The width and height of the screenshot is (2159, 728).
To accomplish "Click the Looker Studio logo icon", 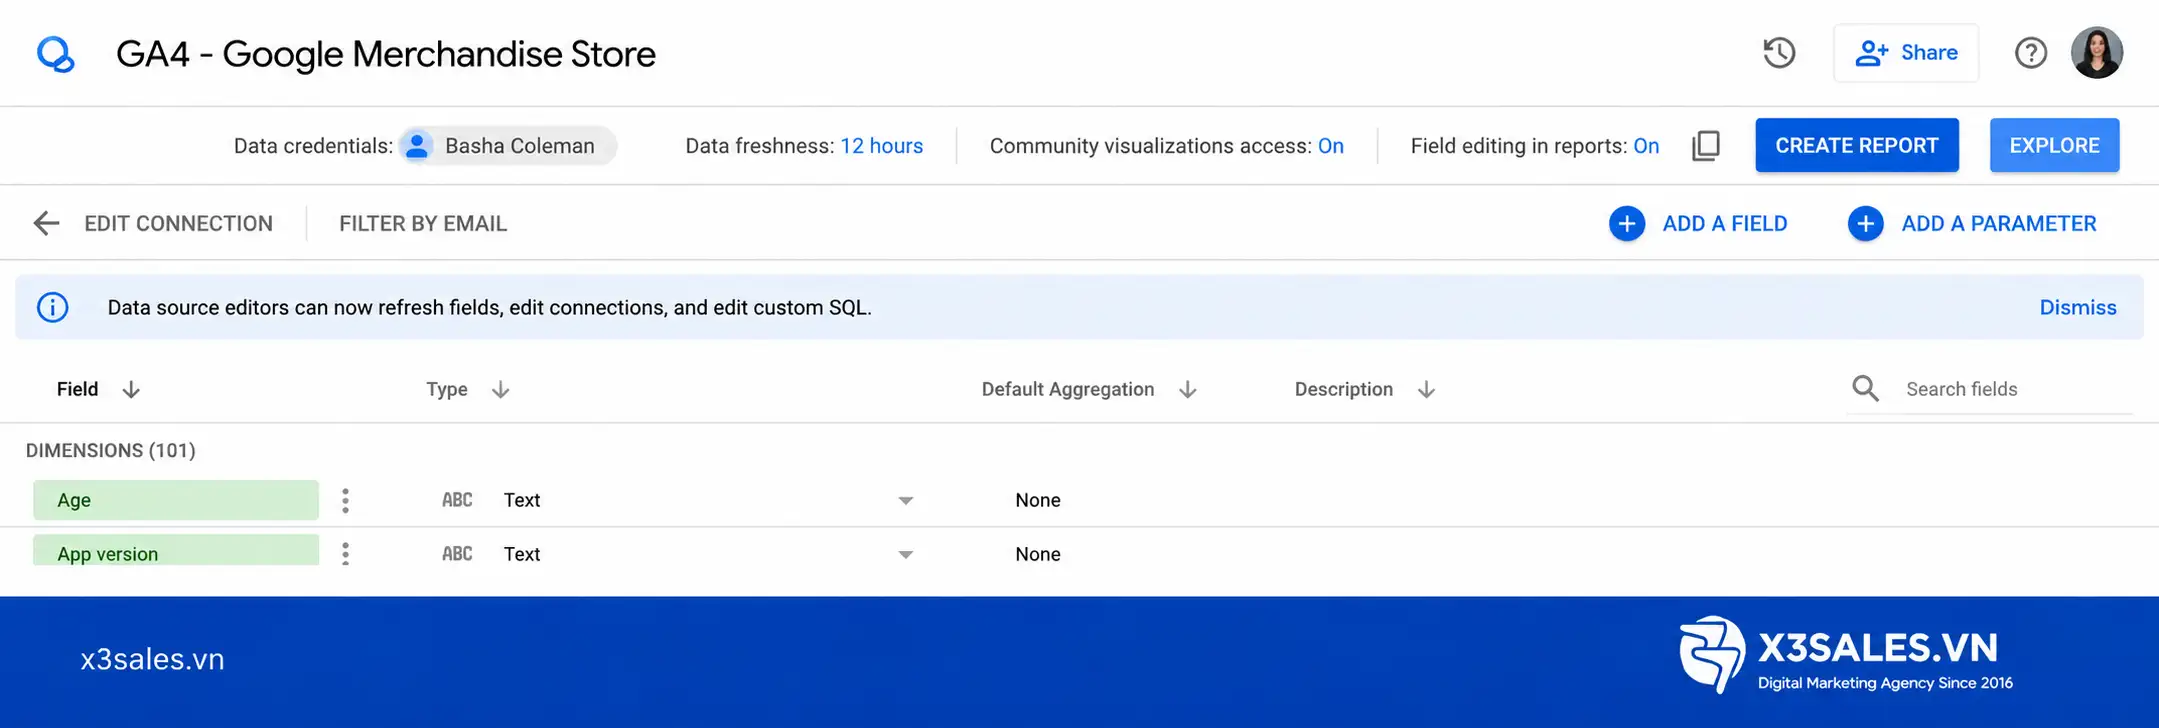I will 56,54.
